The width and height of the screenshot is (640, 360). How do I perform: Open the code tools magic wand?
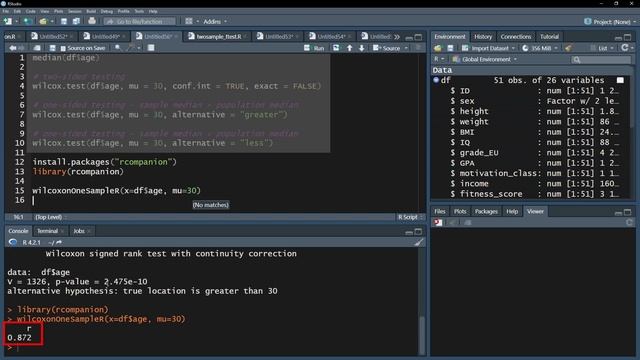(130, 48)
